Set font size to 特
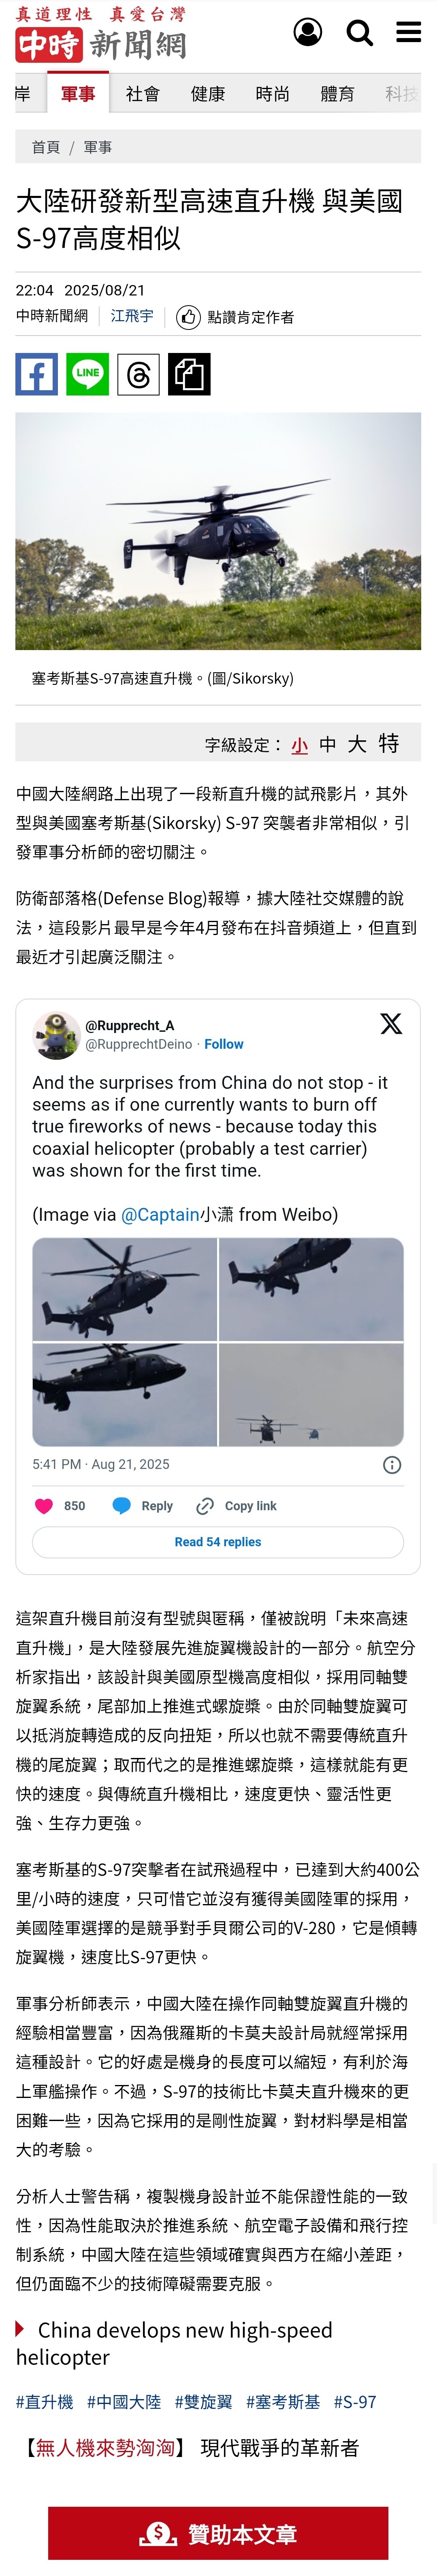 (x=389, y=743)
